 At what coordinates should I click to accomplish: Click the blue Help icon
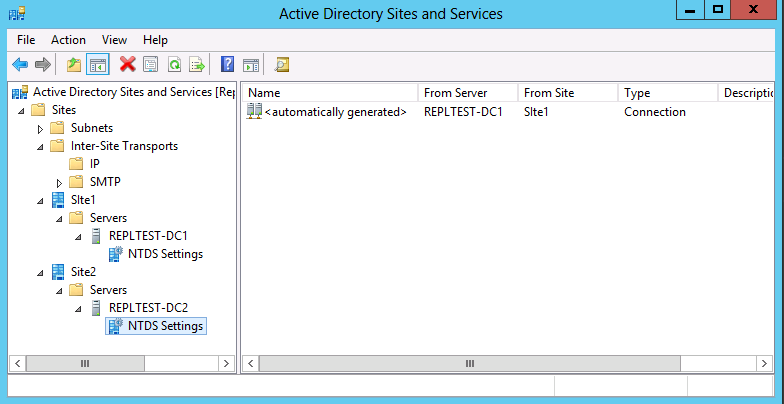pyautogui.click(x=228, y=64)
